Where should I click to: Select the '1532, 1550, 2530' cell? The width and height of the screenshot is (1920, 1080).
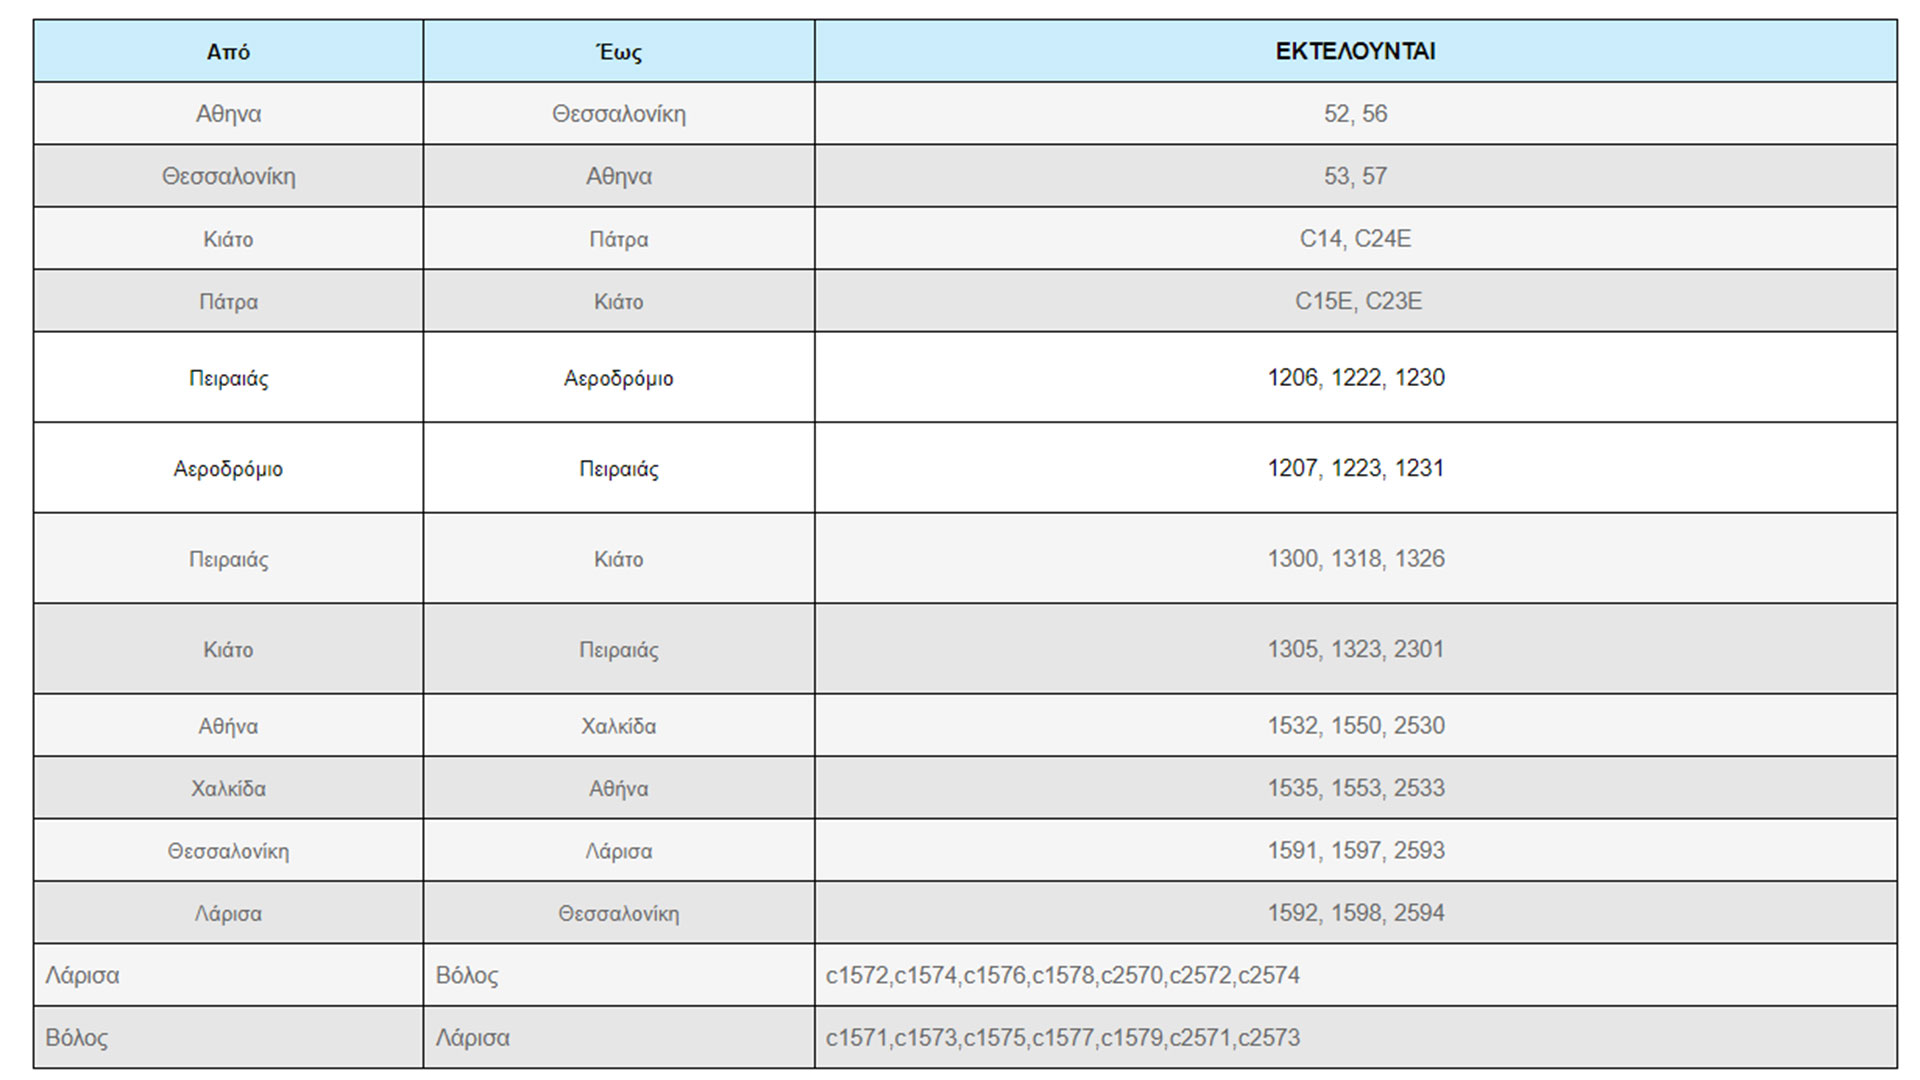coord(1356,726)
